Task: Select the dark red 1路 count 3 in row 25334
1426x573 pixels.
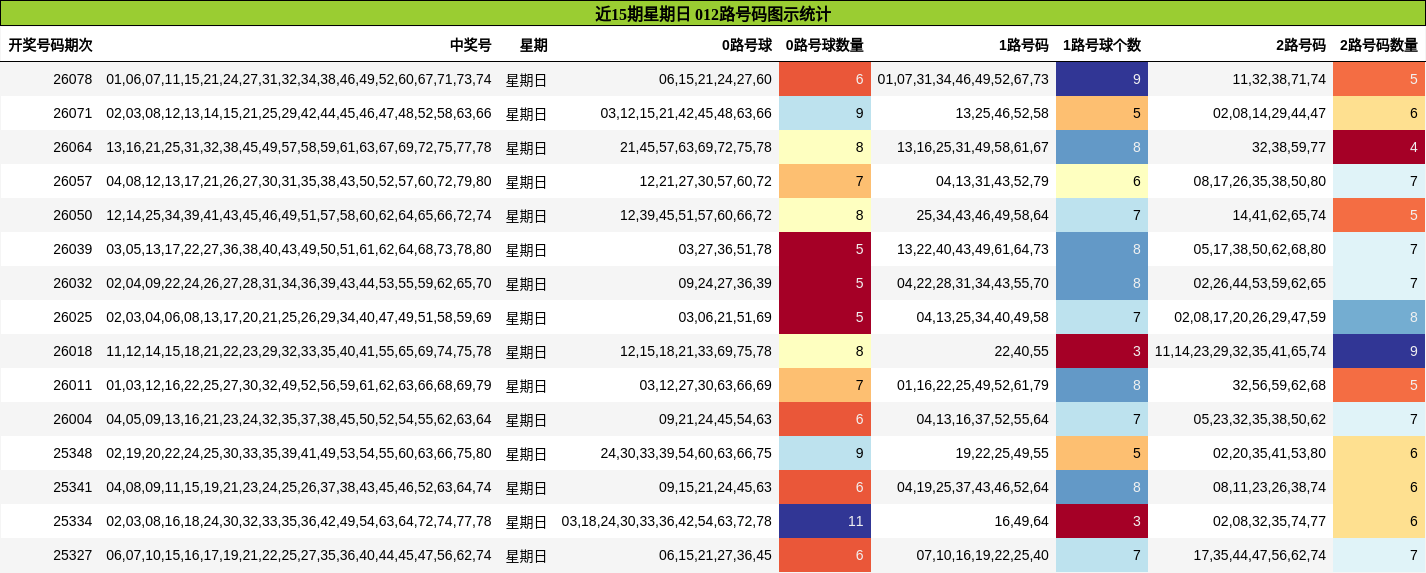Action: (x=1102, y=521)
